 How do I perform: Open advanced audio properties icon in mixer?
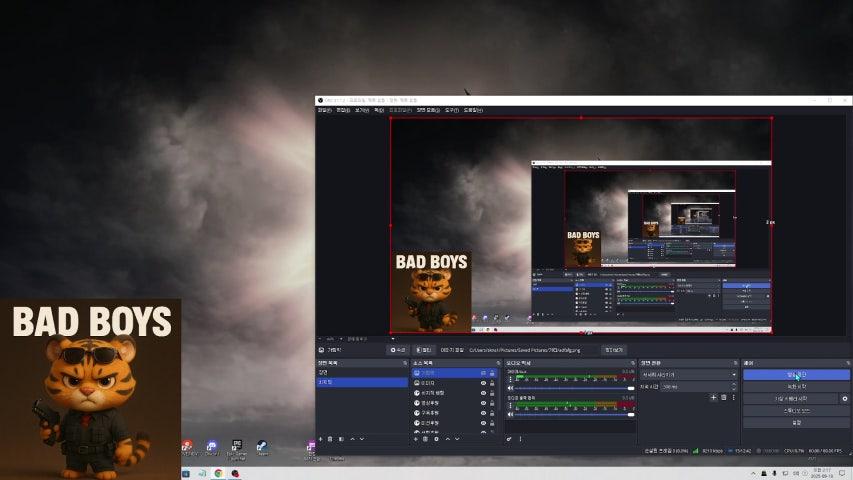coord(509,439)
